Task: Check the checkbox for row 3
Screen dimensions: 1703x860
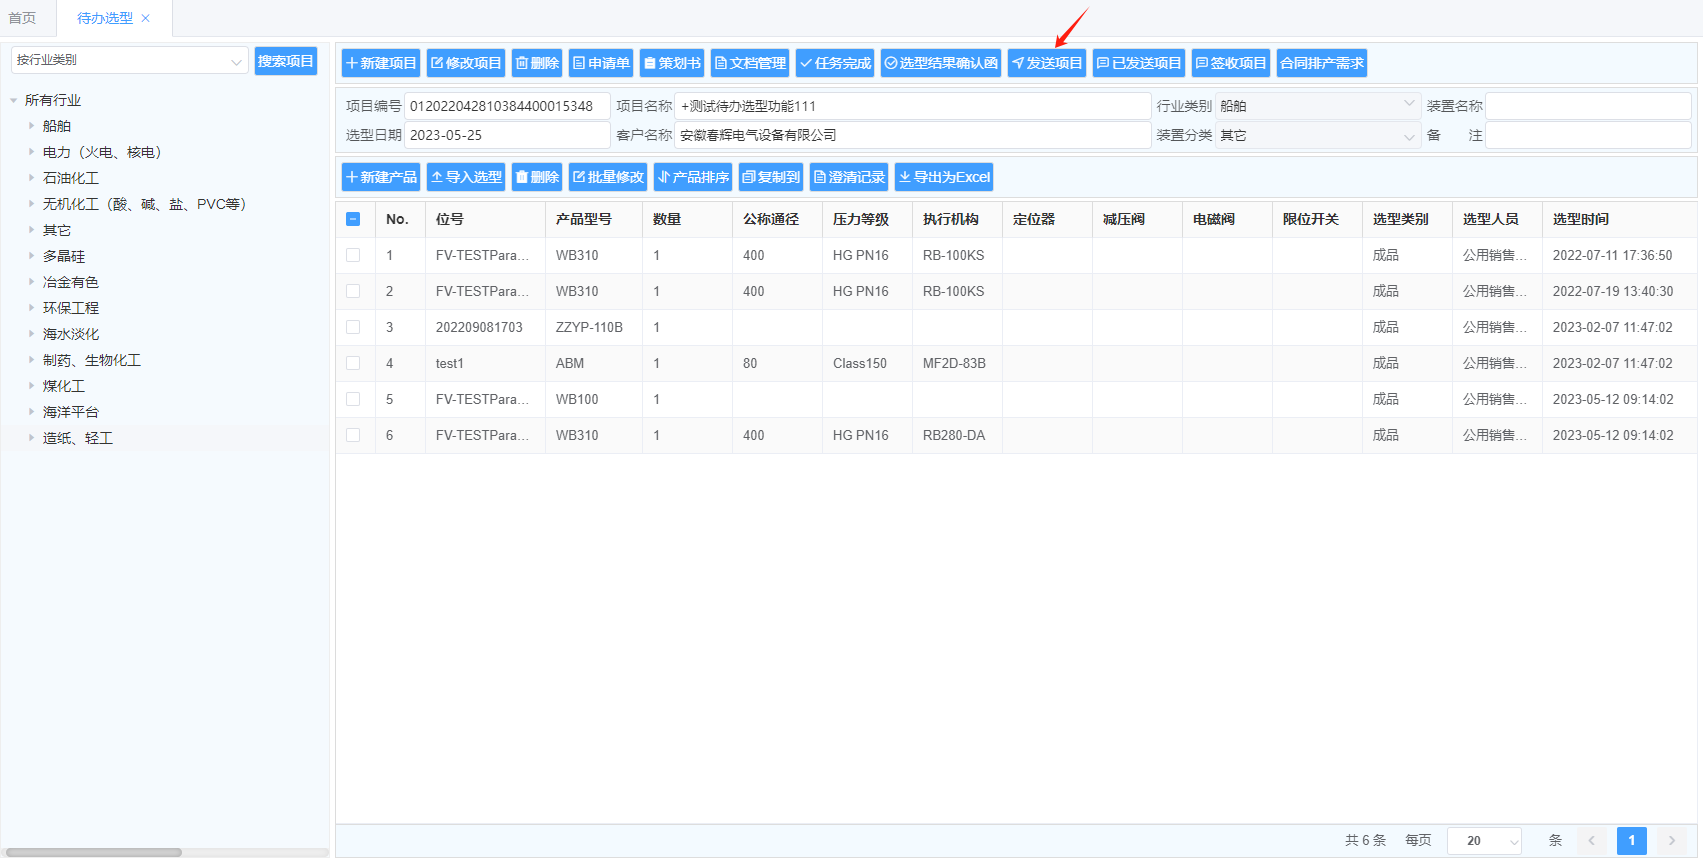Action: [353, 327]
